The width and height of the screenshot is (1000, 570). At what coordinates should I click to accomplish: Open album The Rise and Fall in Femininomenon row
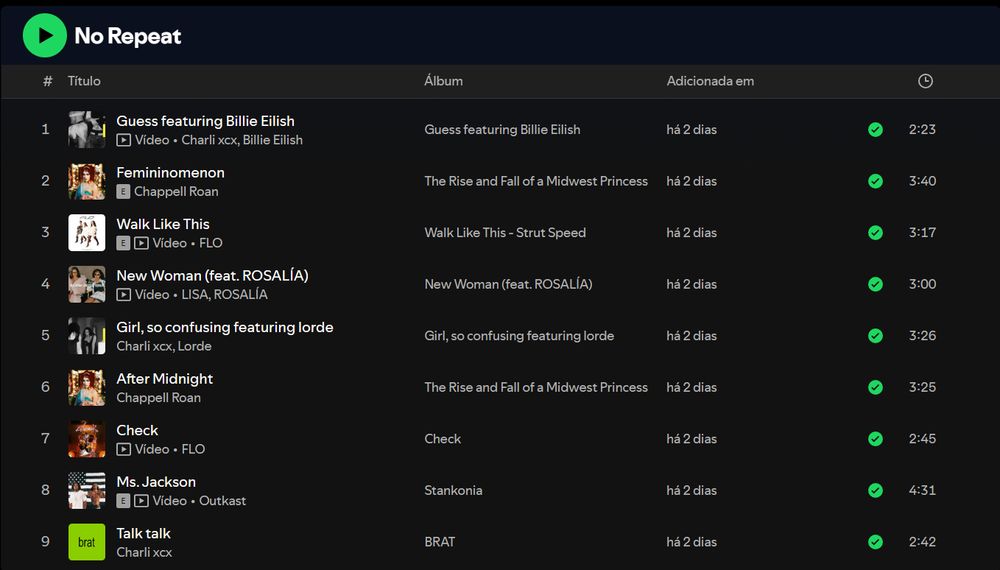536,181
